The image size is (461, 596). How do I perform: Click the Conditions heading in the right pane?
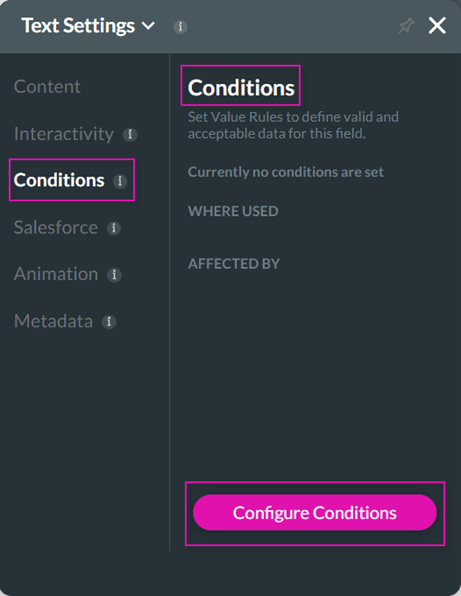tap(241, 88)
